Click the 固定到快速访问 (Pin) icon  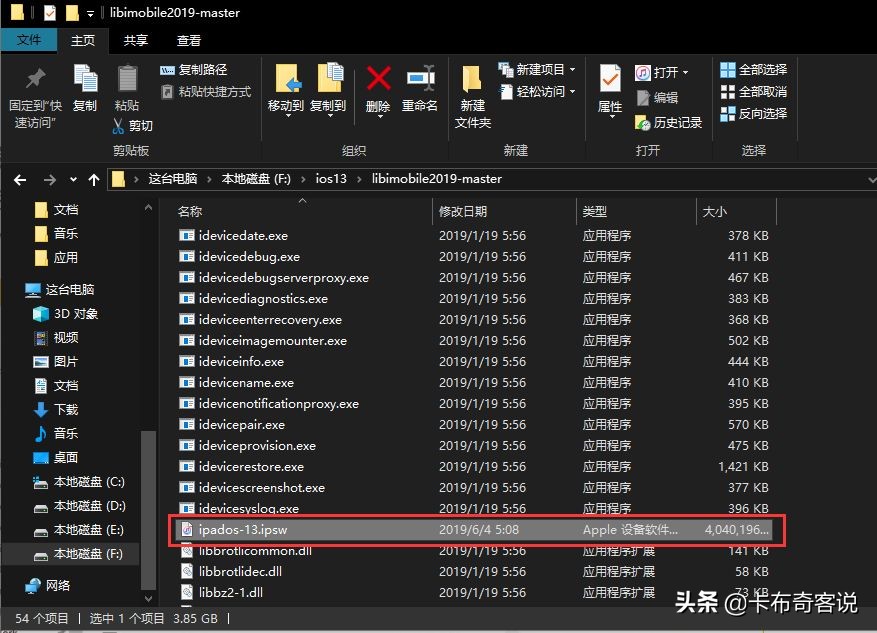pos(34,85)
